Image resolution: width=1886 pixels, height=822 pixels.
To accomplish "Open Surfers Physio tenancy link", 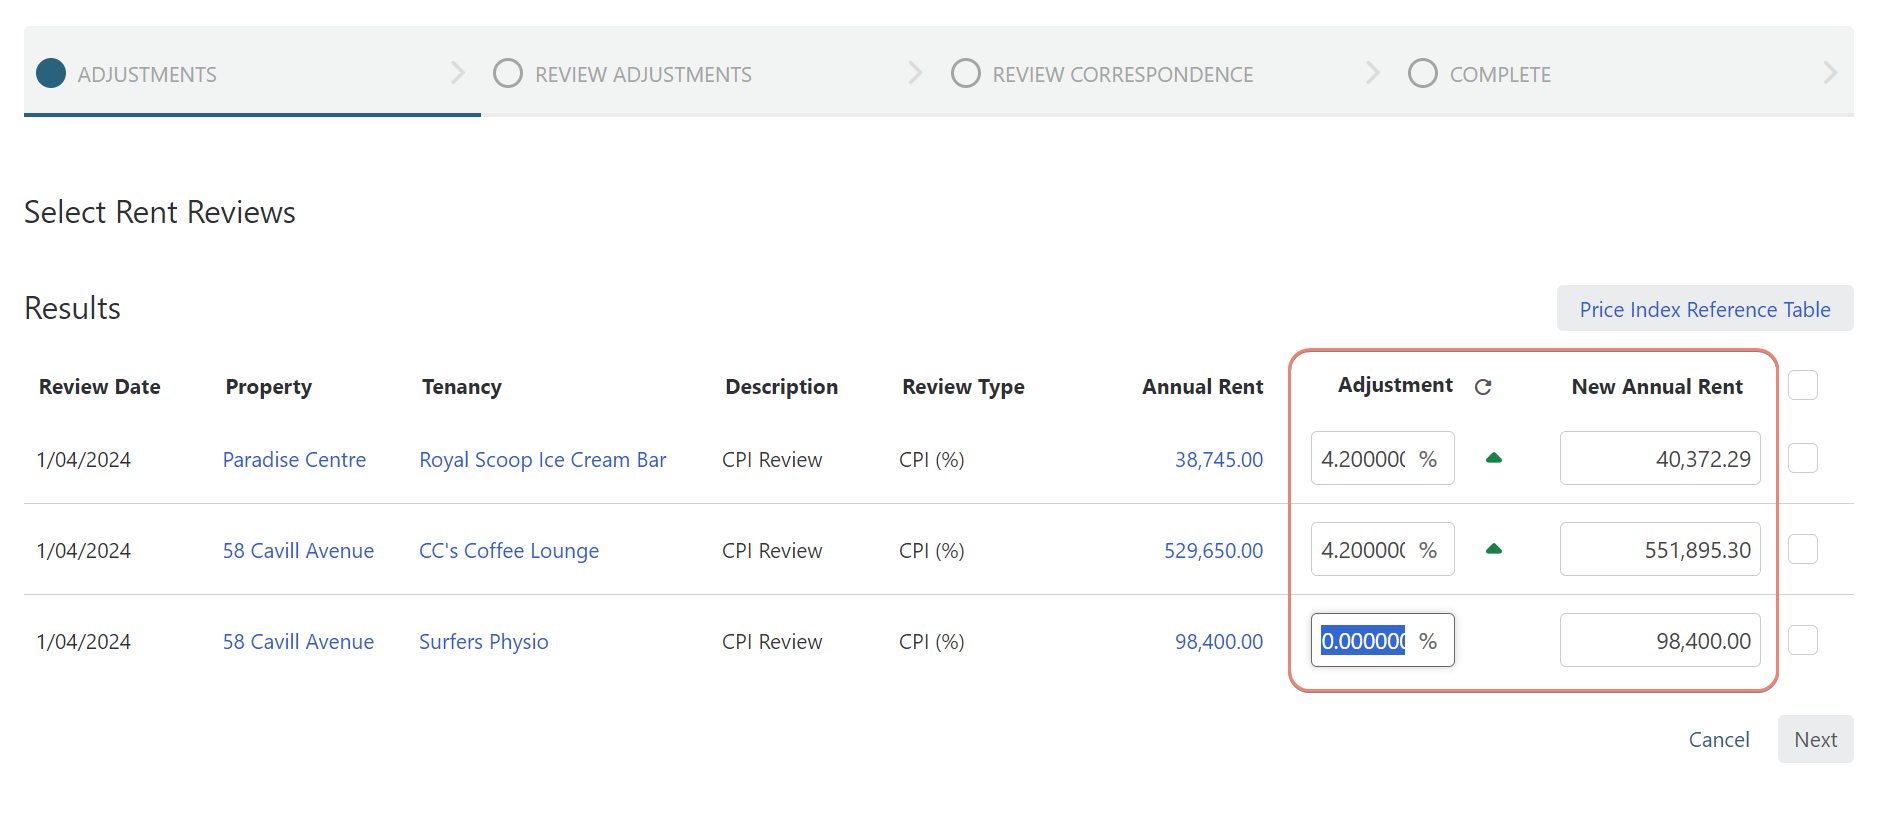I will pyautogui.click(x=483, y=642).
